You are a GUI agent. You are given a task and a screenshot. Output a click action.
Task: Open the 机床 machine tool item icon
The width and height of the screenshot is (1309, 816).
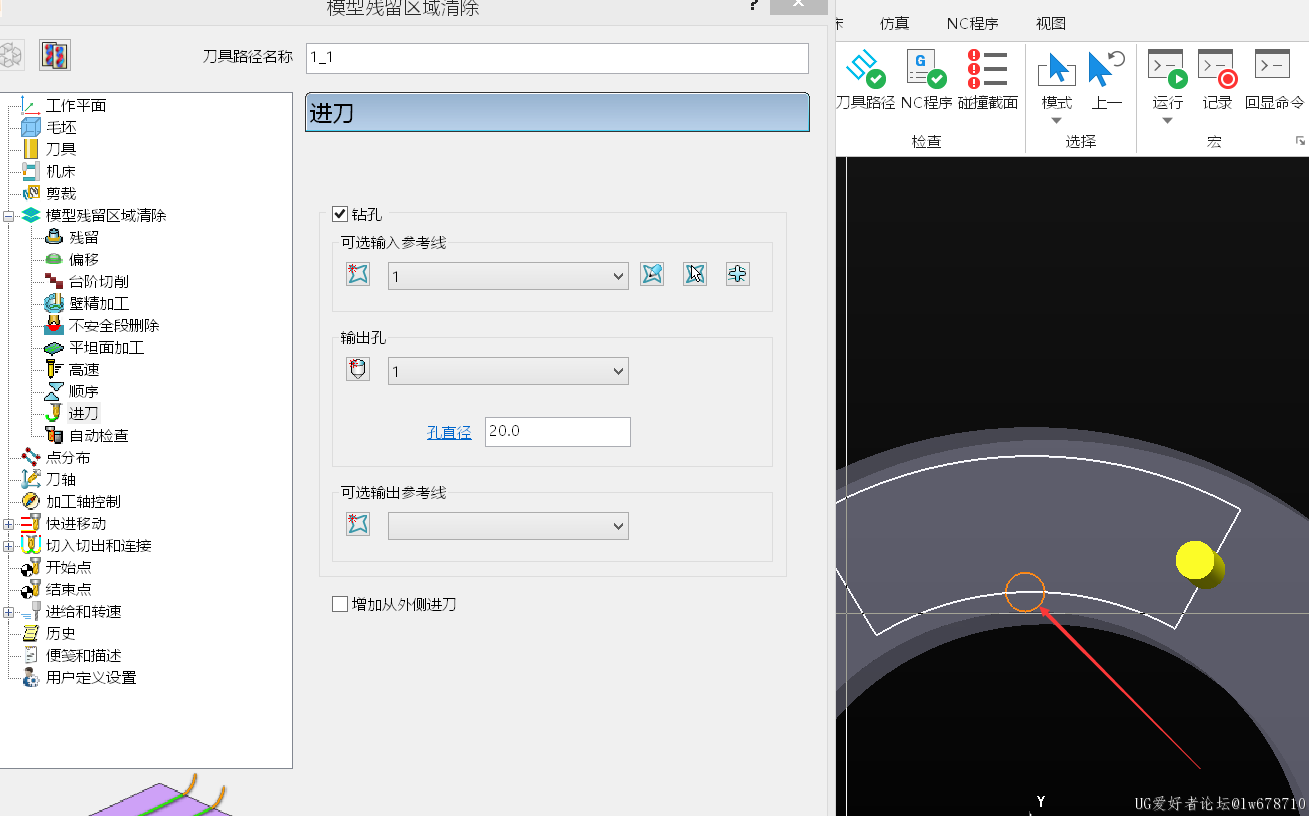[31, 171]
